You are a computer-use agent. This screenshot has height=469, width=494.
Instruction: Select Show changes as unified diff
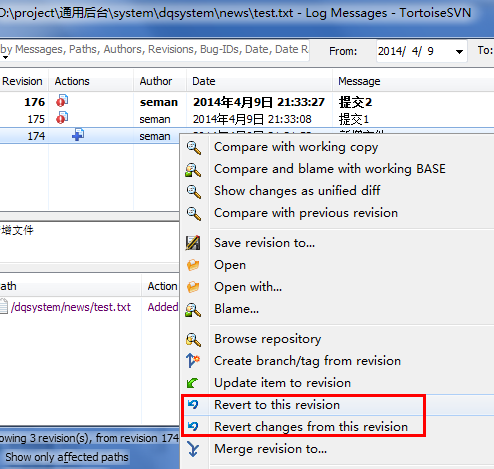297,191
